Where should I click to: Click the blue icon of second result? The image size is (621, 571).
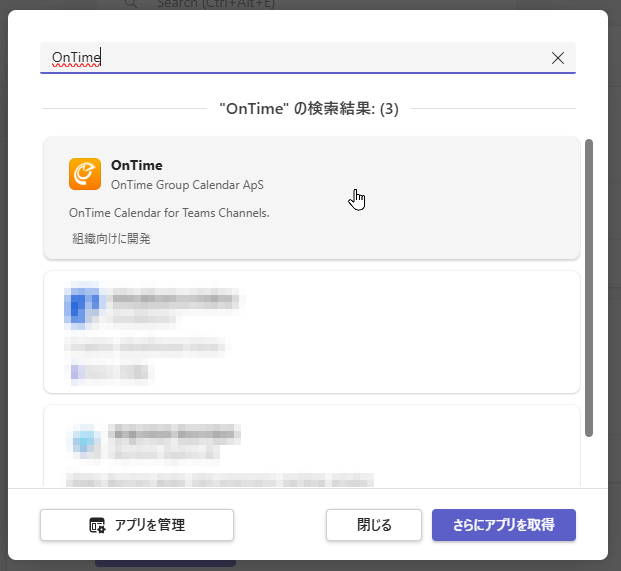(x=82, y=305)
